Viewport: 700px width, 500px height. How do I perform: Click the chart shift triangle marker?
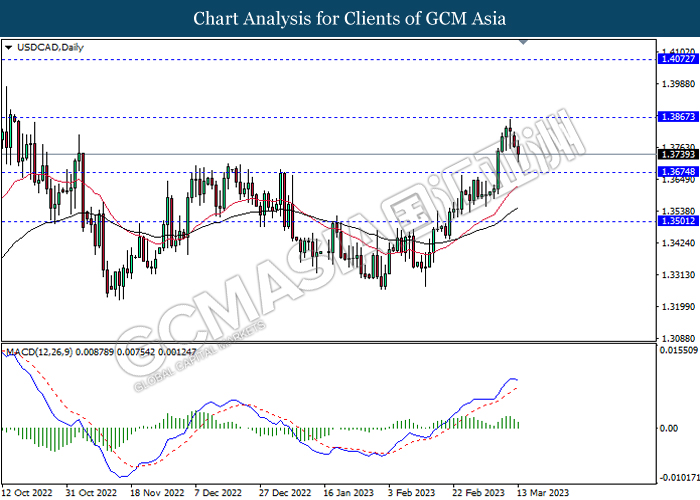pos(523,42)
